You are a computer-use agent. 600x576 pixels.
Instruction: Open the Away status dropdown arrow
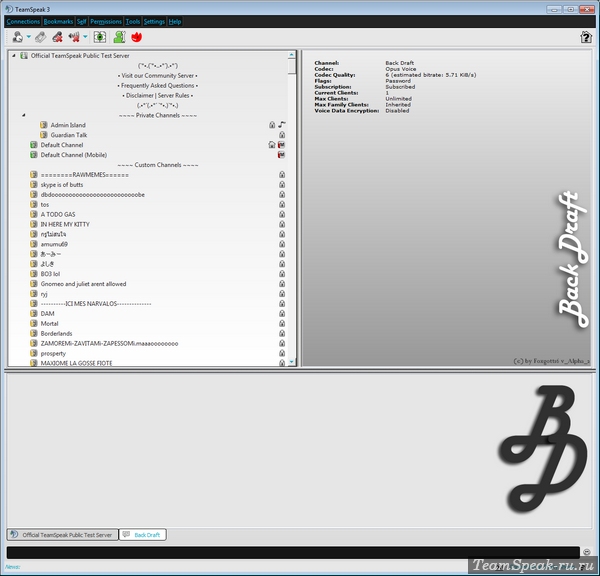point(29,37)
